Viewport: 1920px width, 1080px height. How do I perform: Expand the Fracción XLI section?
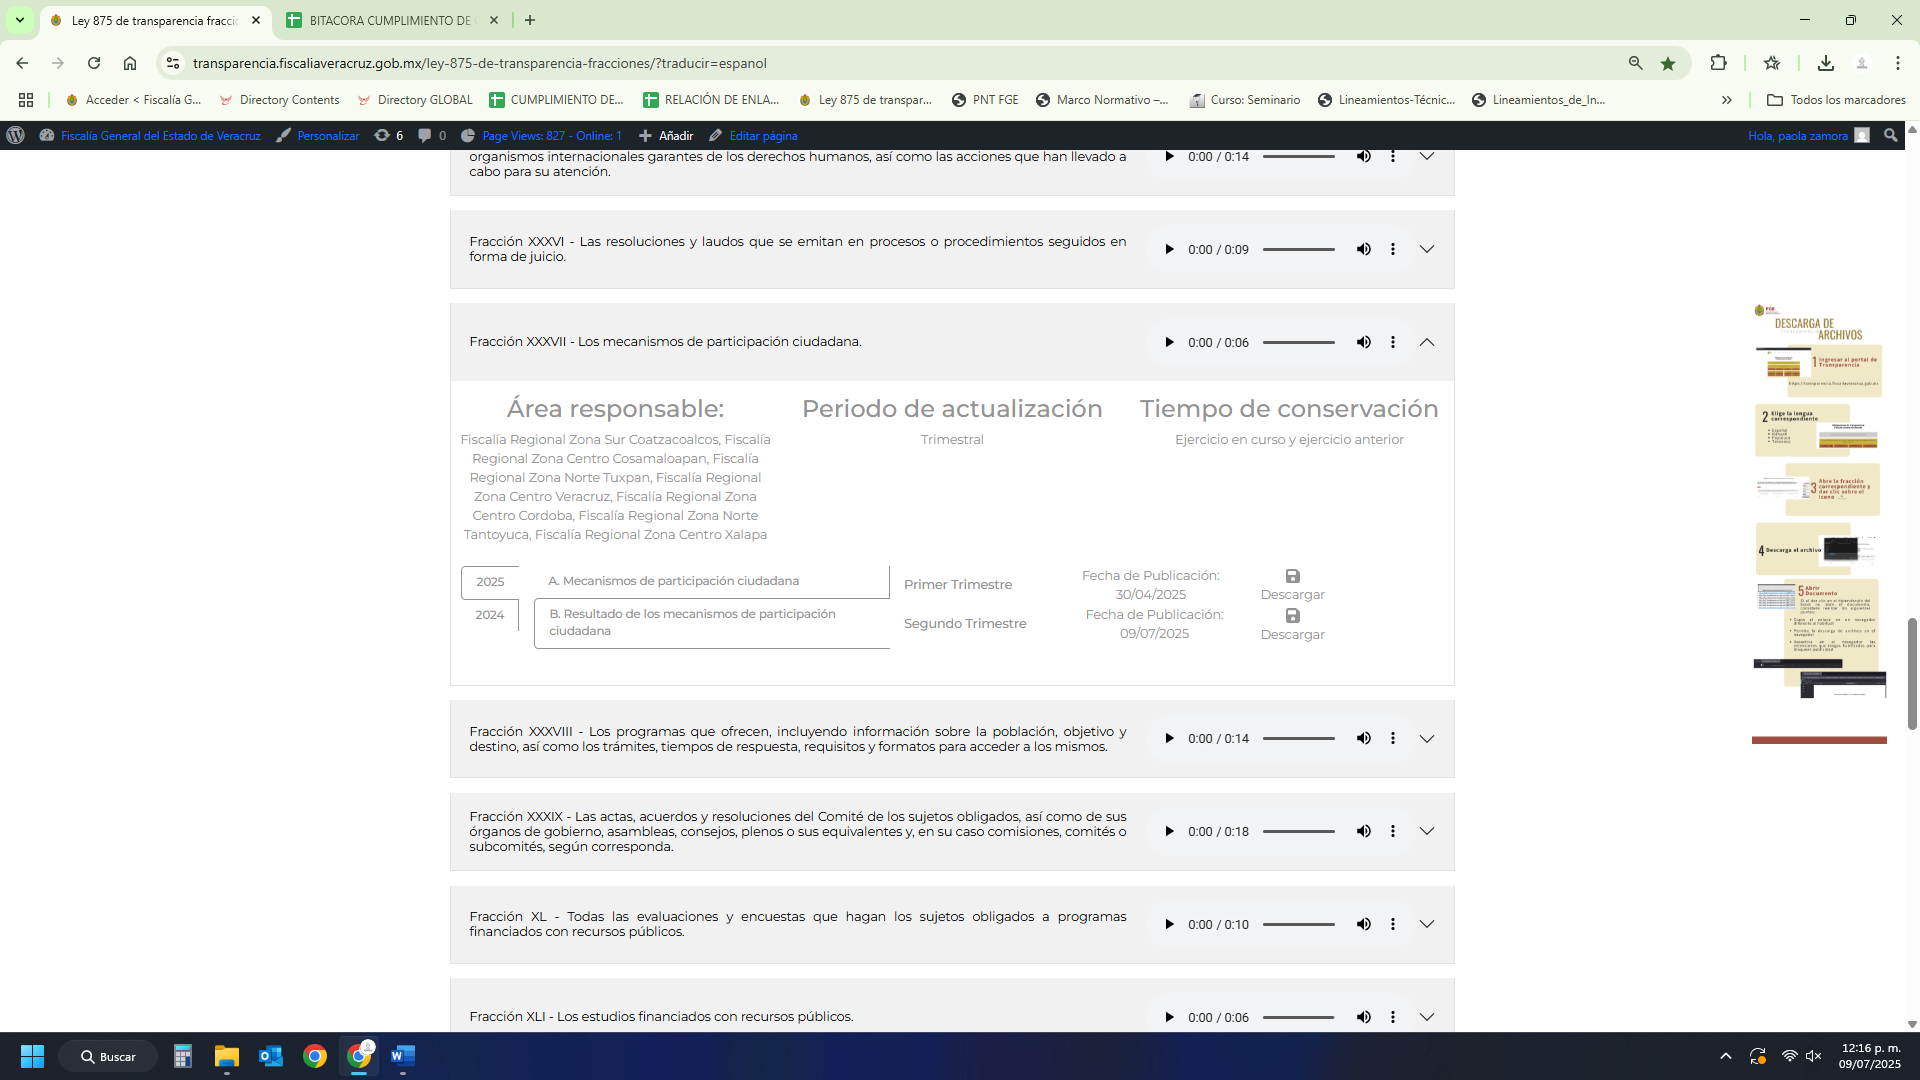[x=1426, y=1017]
